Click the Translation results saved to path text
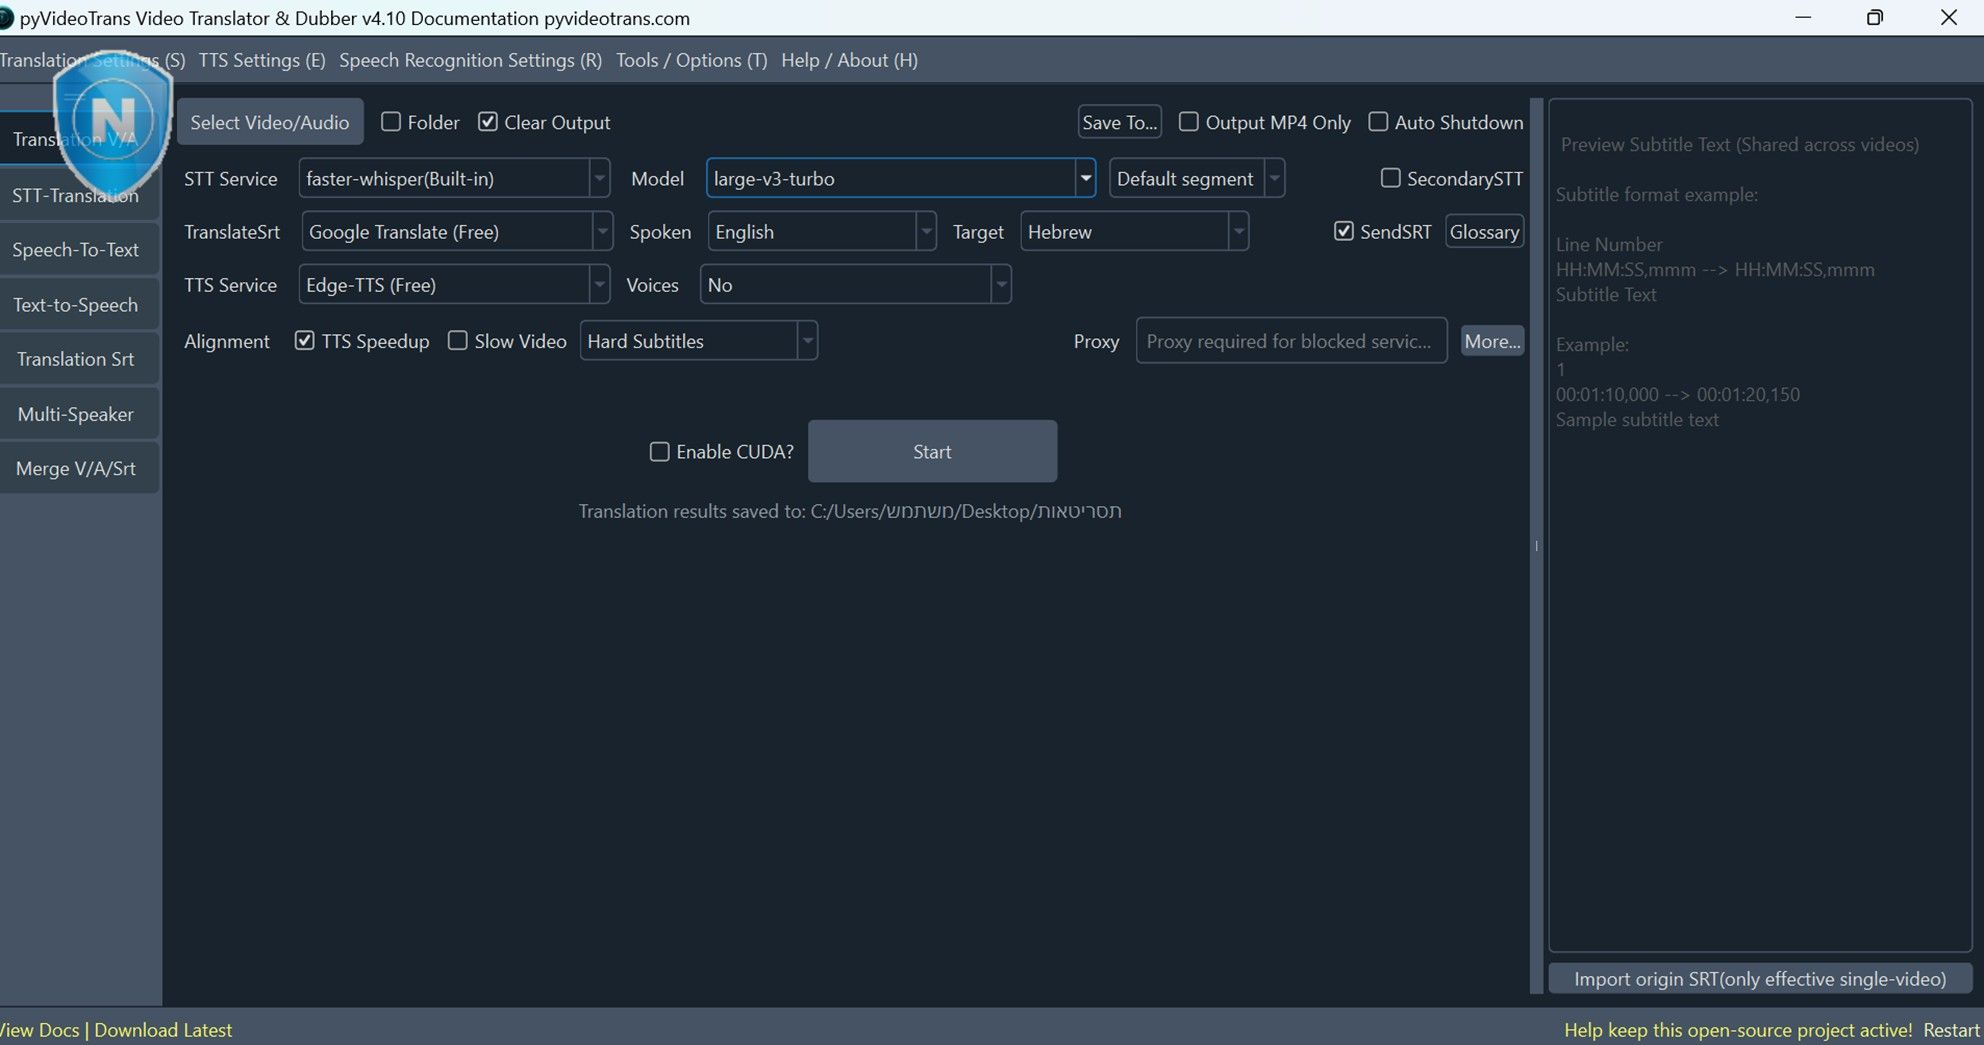The image size is (1984, 1045). (x=850, y=511)
